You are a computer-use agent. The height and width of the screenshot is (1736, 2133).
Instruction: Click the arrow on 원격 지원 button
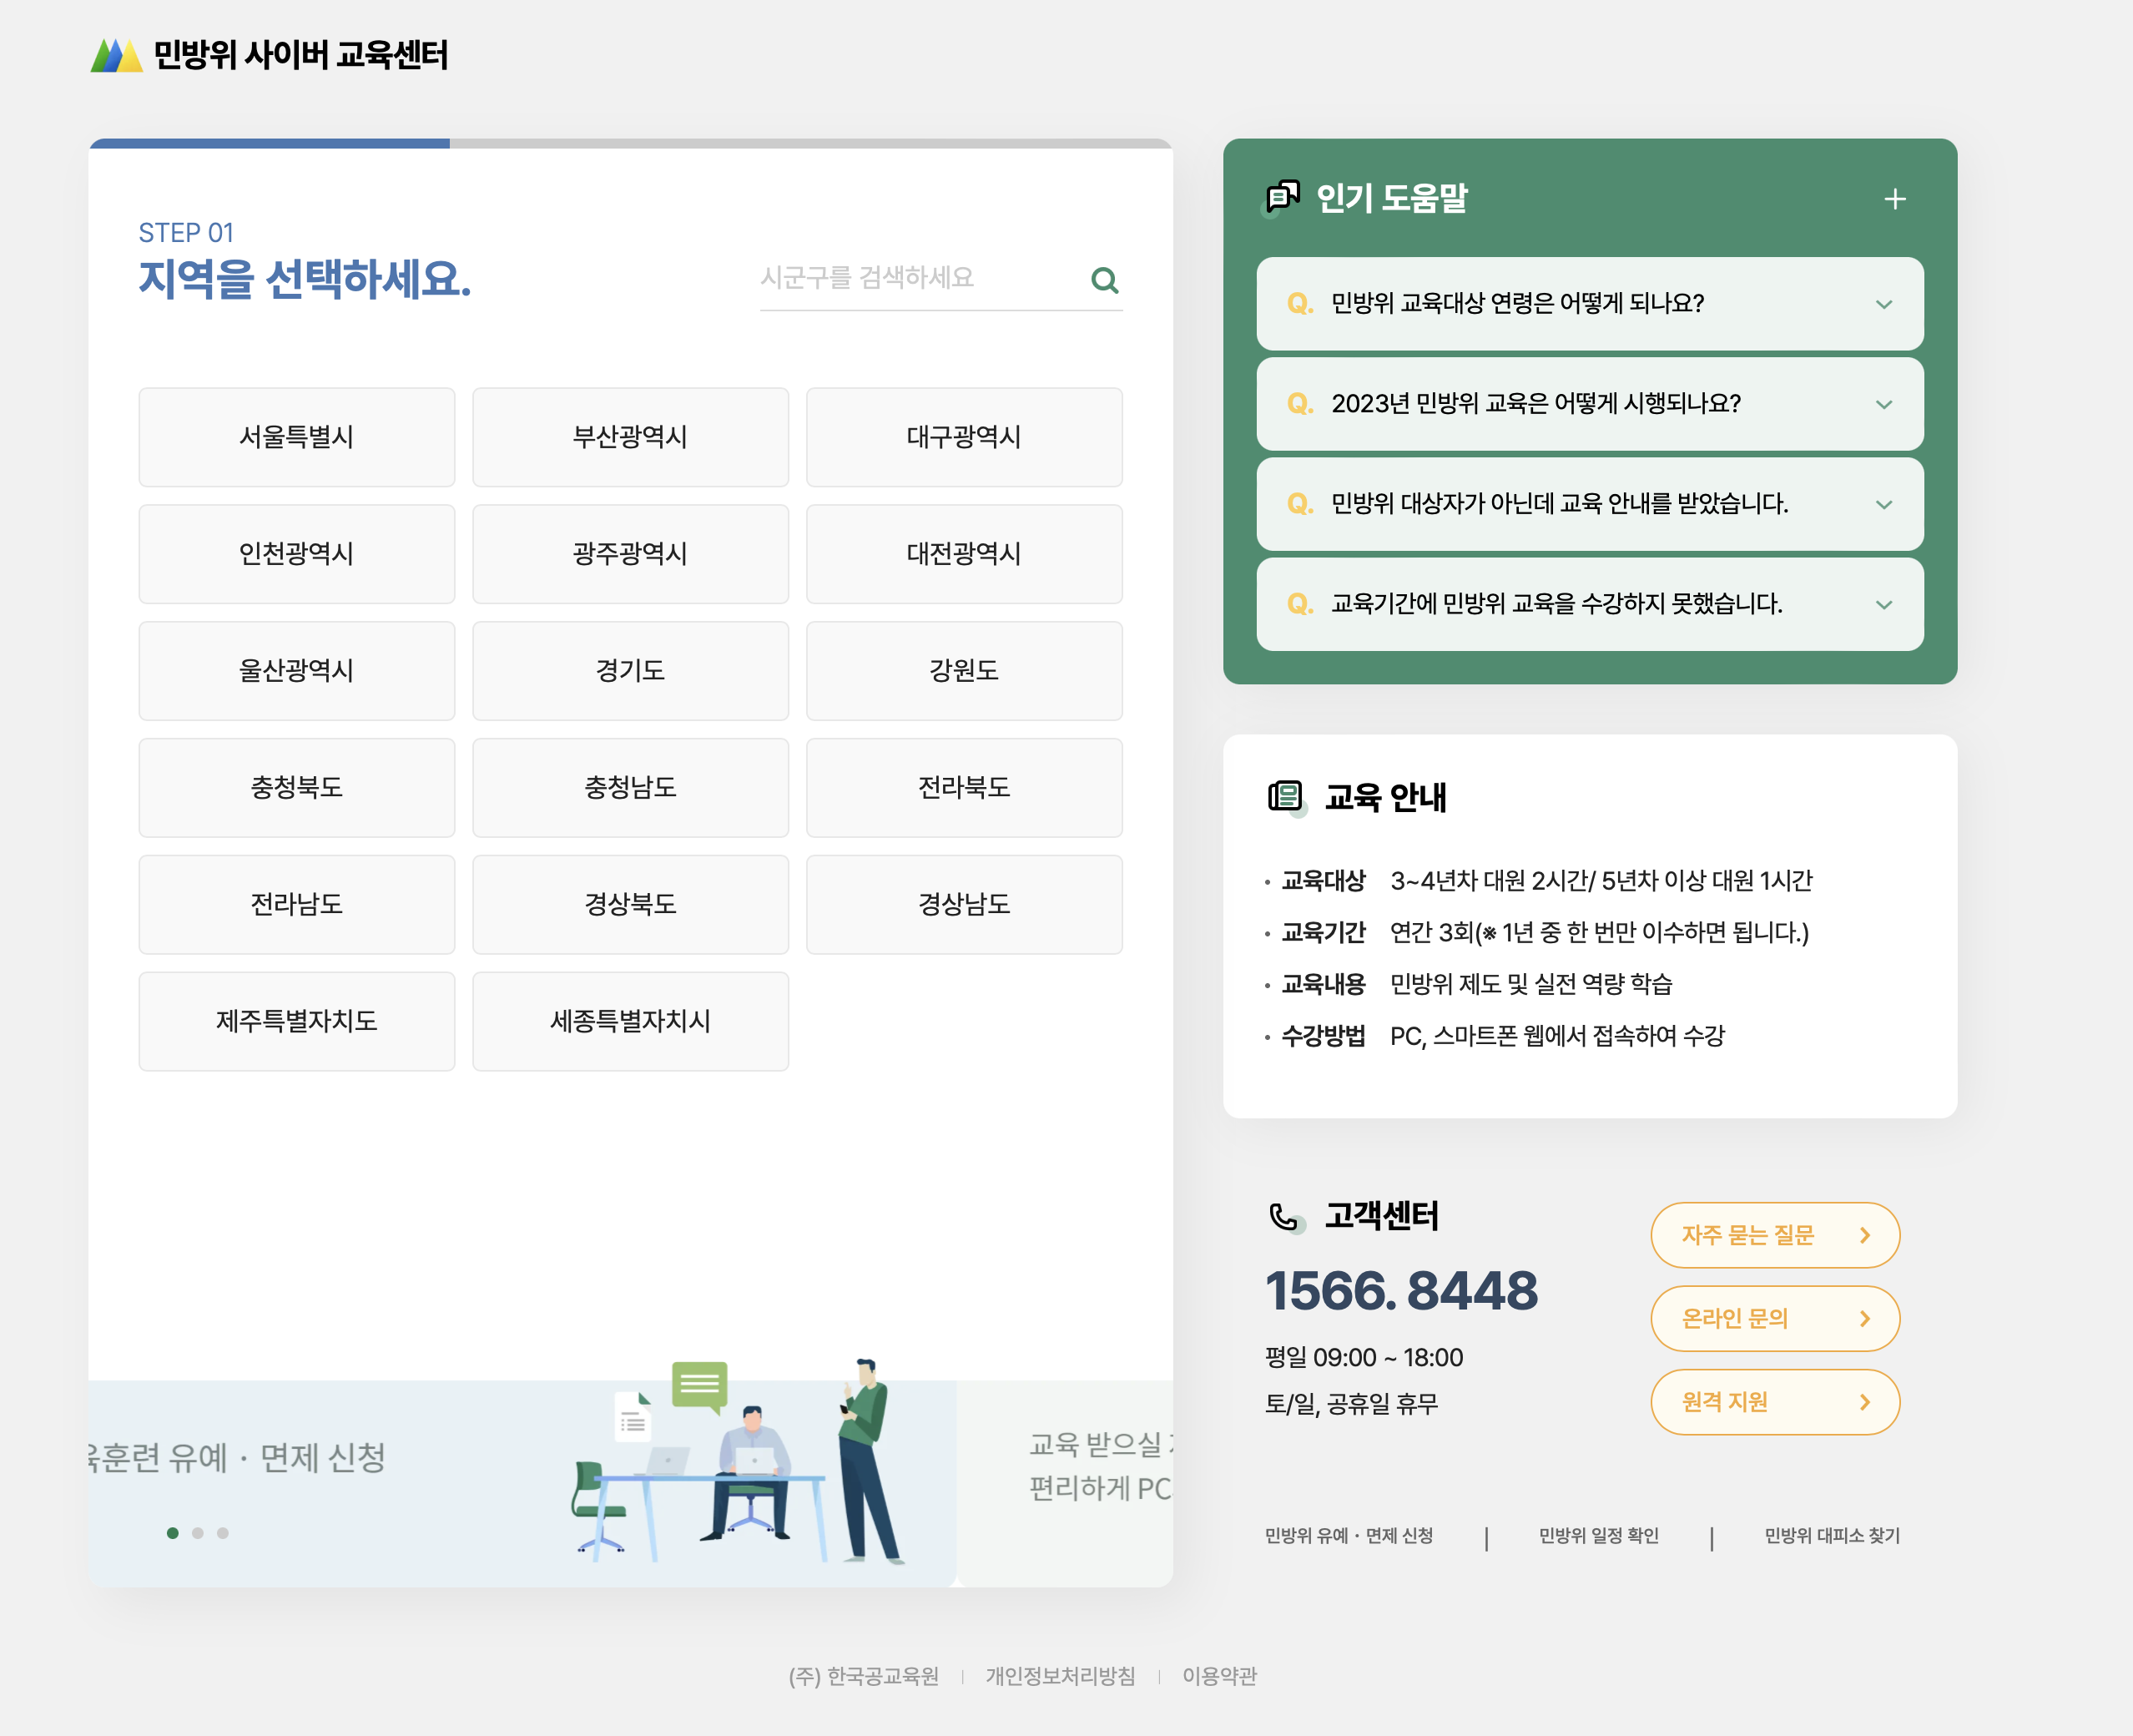pyautogui.click(x=1864, y=1402)
